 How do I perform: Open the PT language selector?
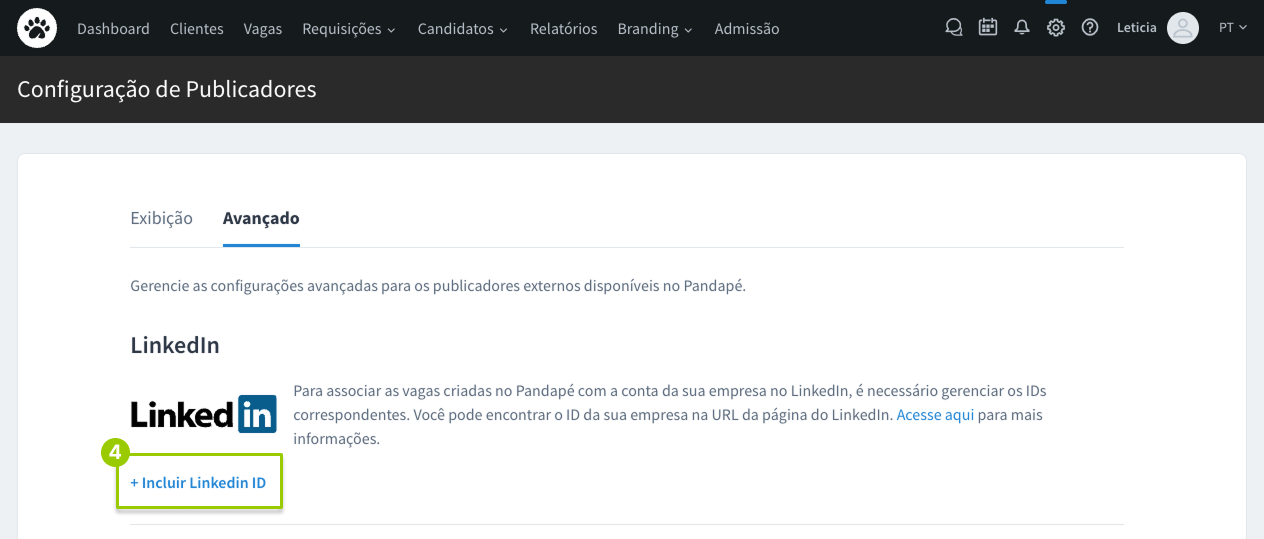pyautogui.click(x=1233, y=28)
